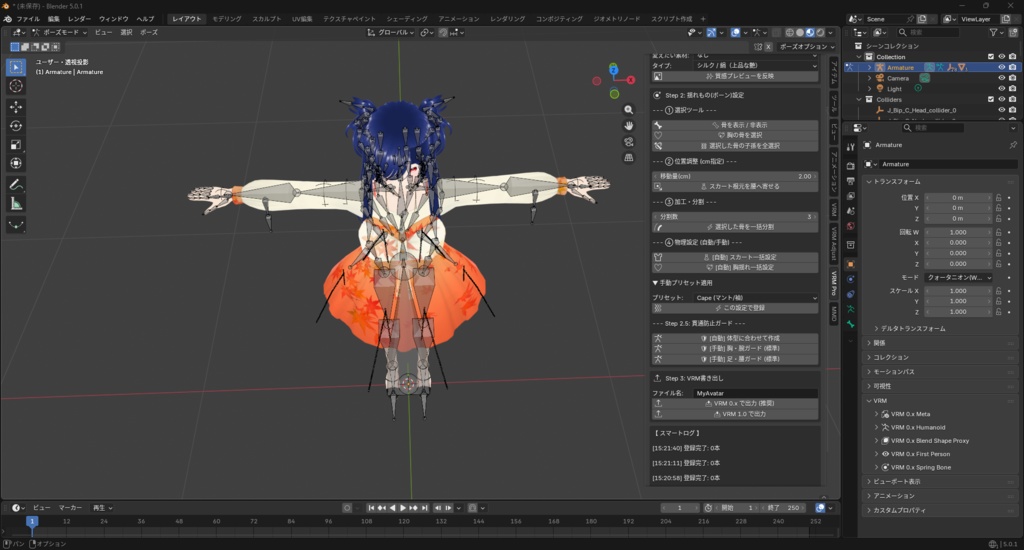Open the Cape preset dropdown
This screenshot has height=550, width=1024.
[756, 298]
